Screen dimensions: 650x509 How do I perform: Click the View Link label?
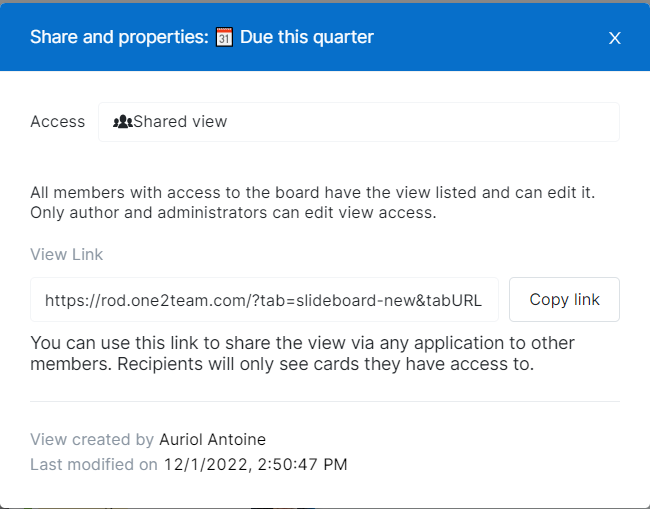[67, 255]
